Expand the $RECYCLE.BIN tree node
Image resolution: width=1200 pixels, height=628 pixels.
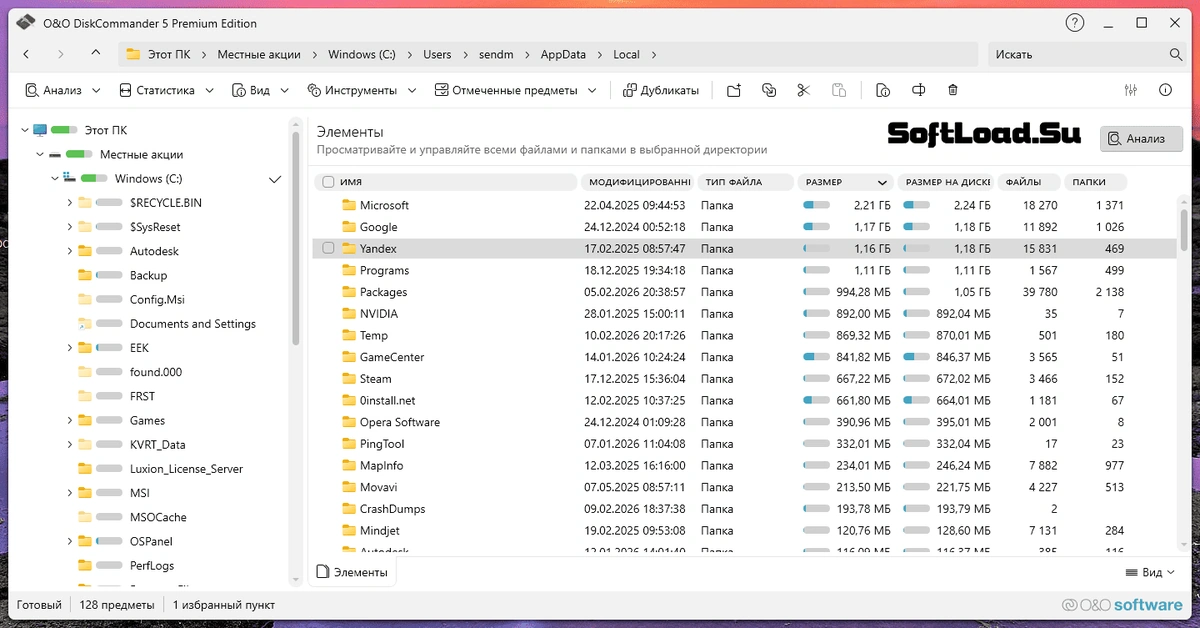point(70,203)
